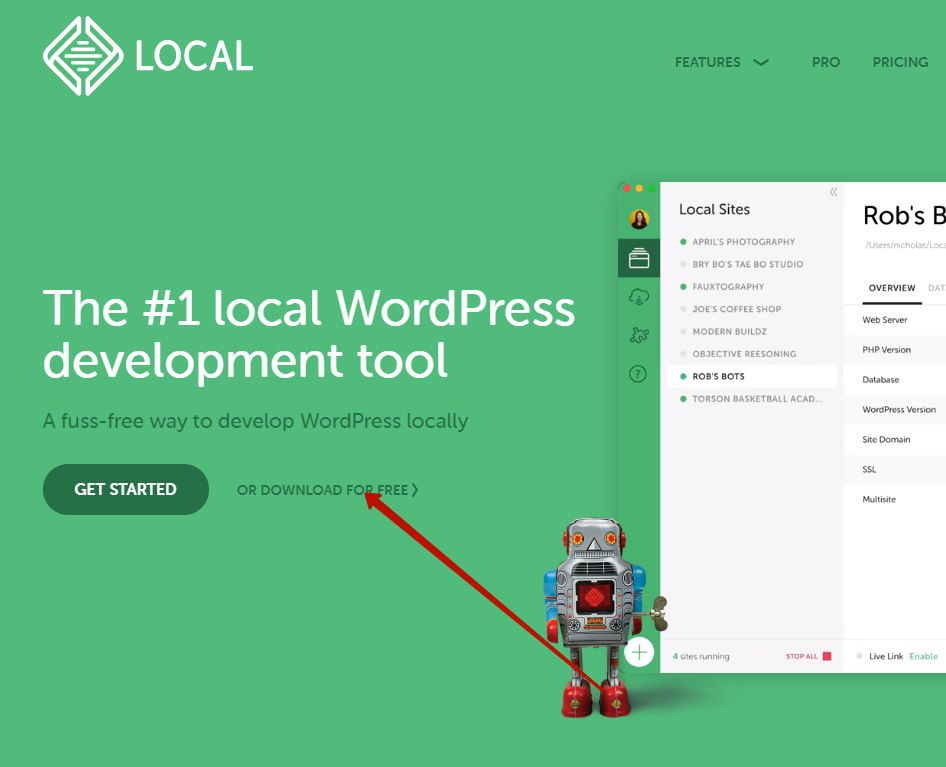Image resolution: width=946 pixels, height=767 pixels.
Task: Click the arrow chevron after DOWNLOAD FOR FREE
Action: point(414,490)
